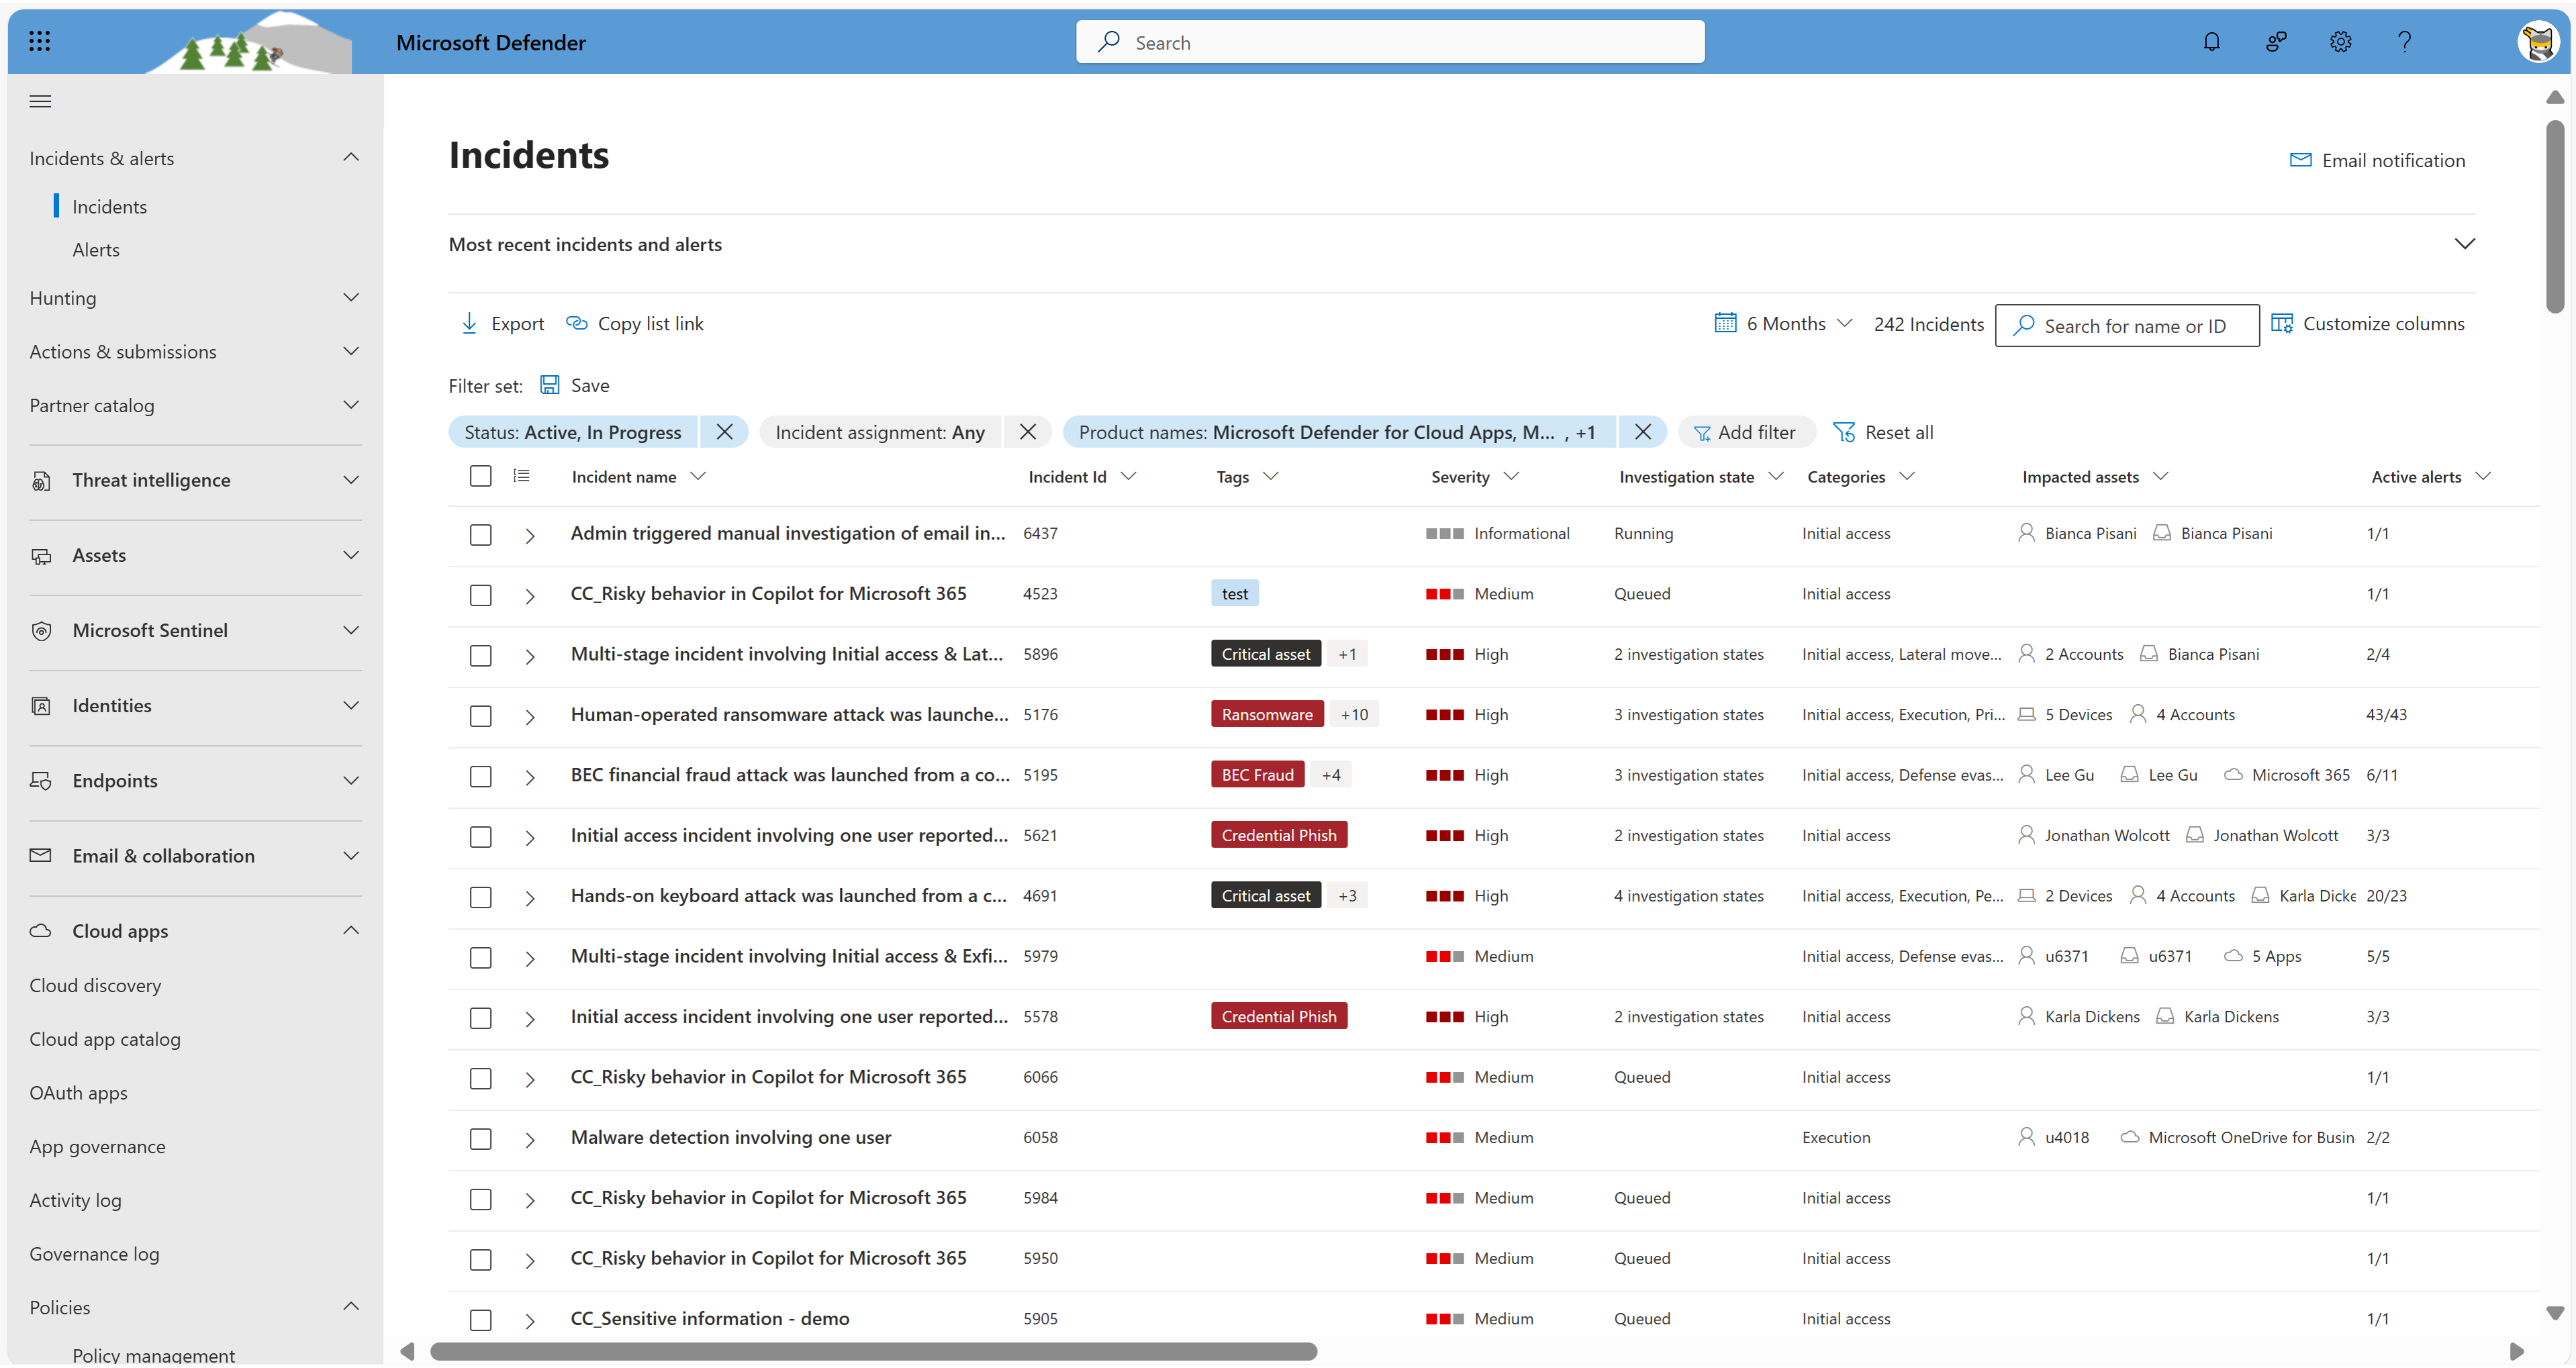Click the Customize columns icon
The width and height of the screenshot is (2576, 1368).
point(2281,323)
